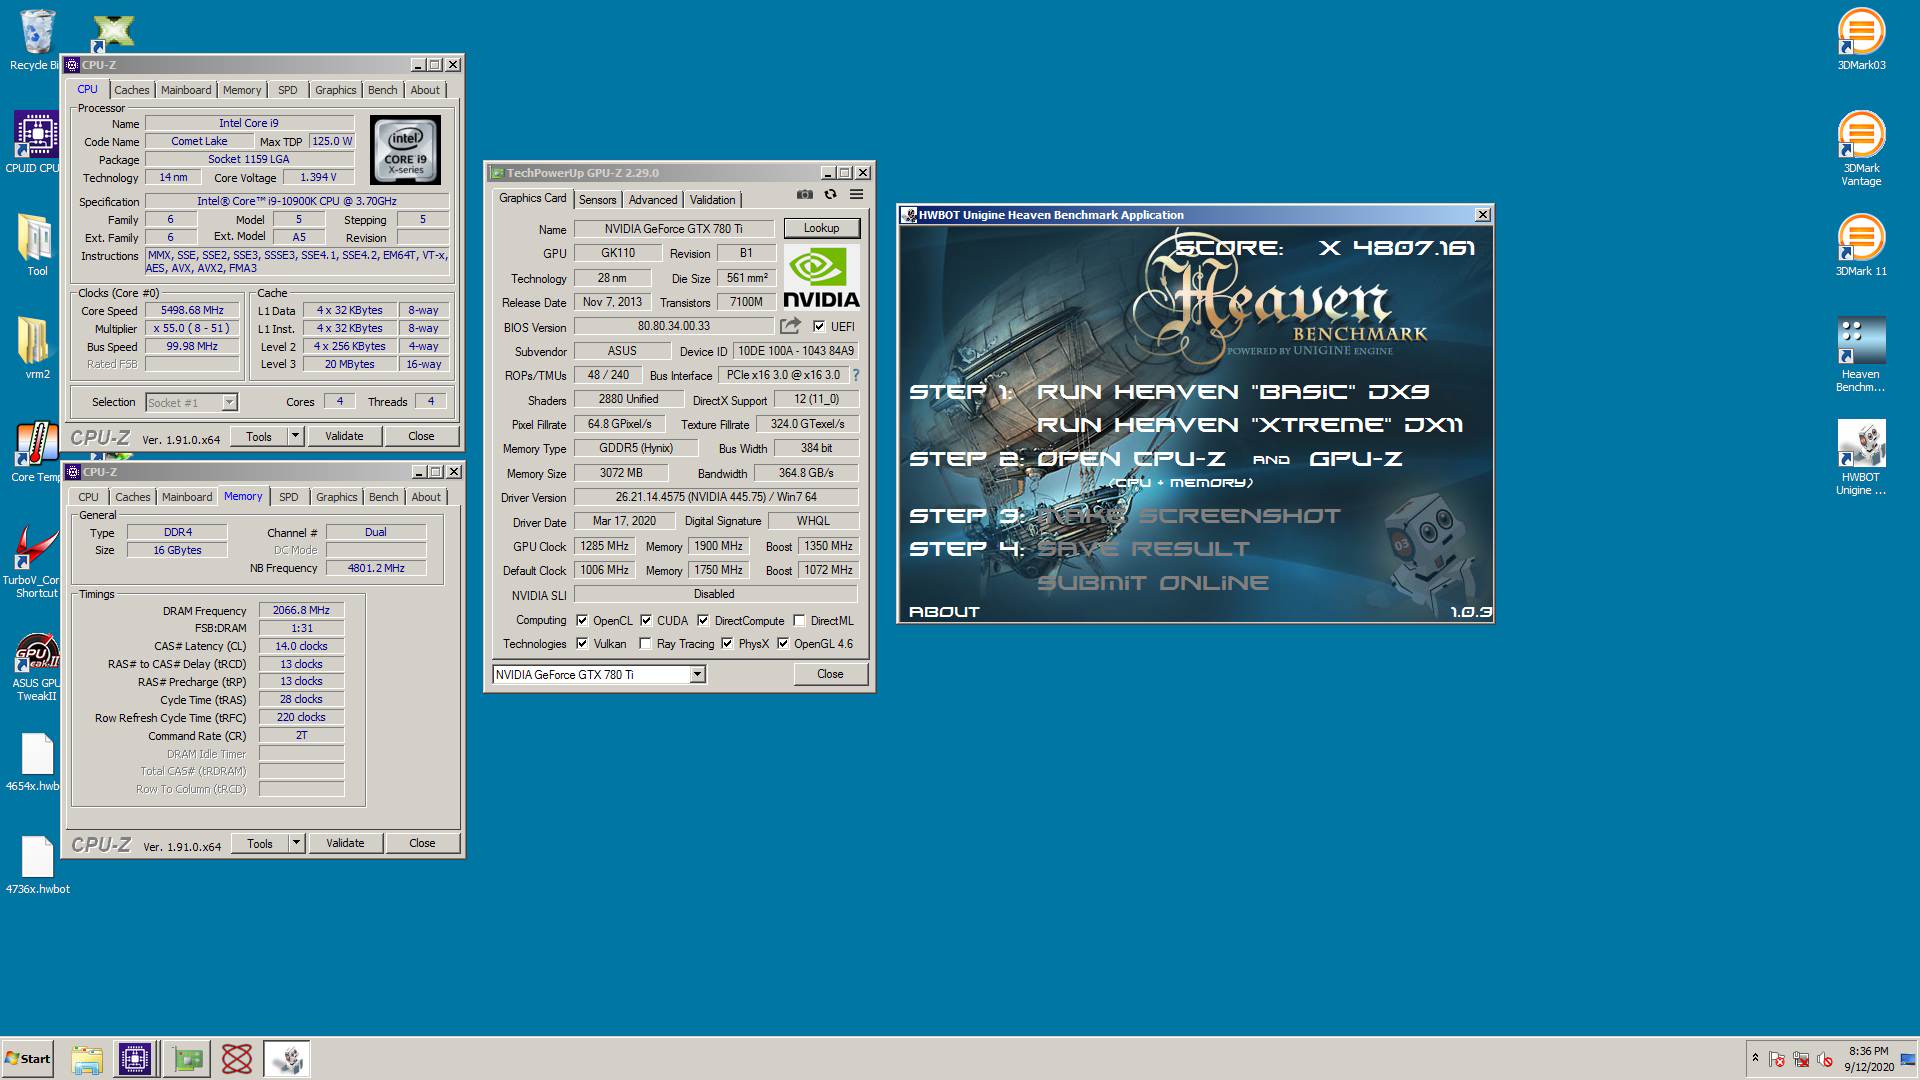Click the GPU-Z refresh icon
The image size is (1920, 1080).
click(830, 194)
